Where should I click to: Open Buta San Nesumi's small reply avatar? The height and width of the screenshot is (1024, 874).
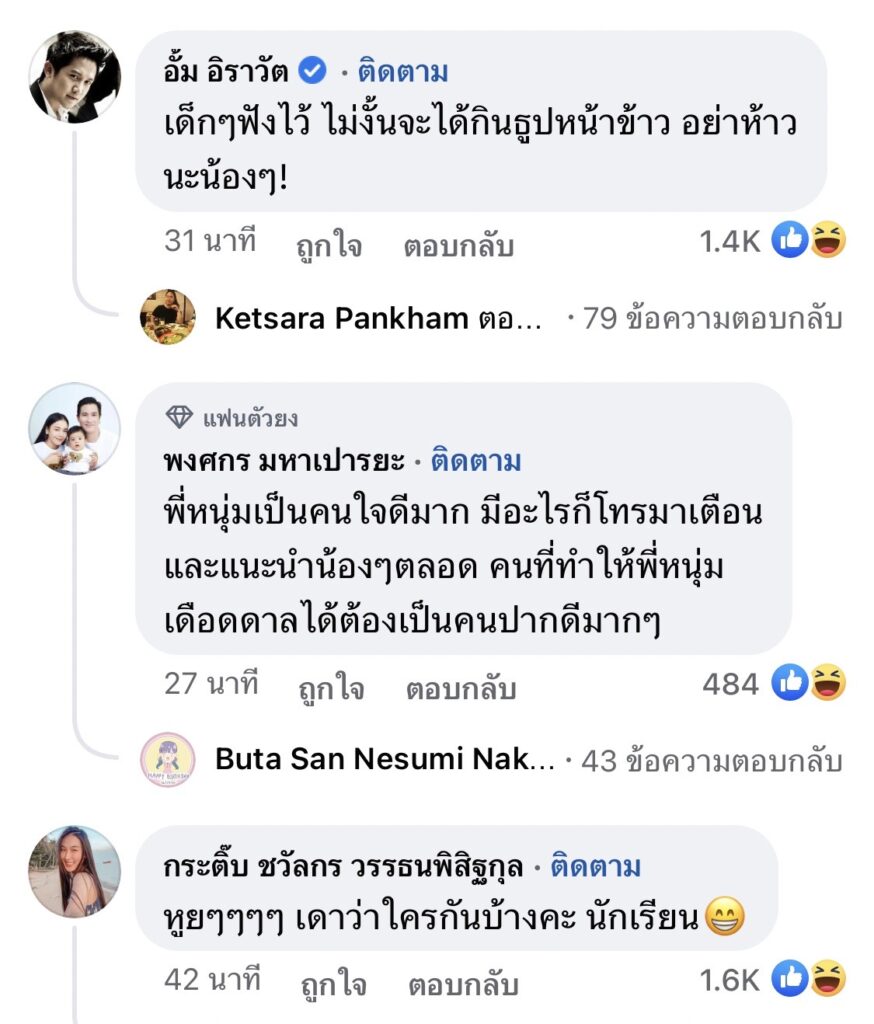(168, 760)
